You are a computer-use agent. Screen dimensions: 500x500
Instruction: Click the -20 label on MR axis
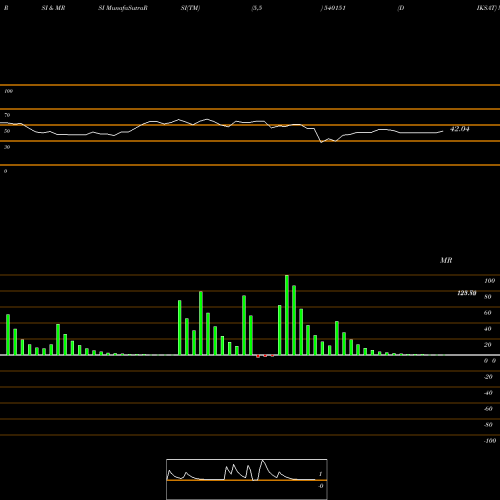488,377
